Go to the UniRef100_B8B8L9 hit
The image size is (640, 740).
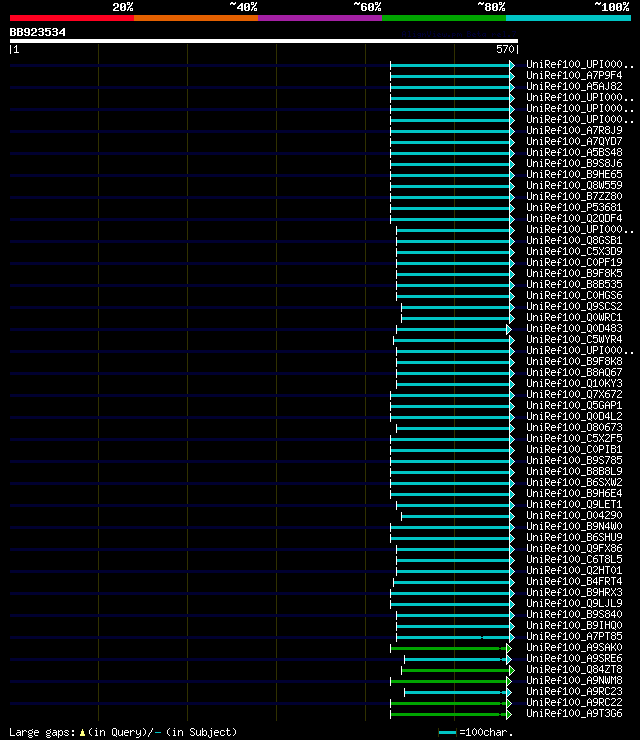[574, 472]
